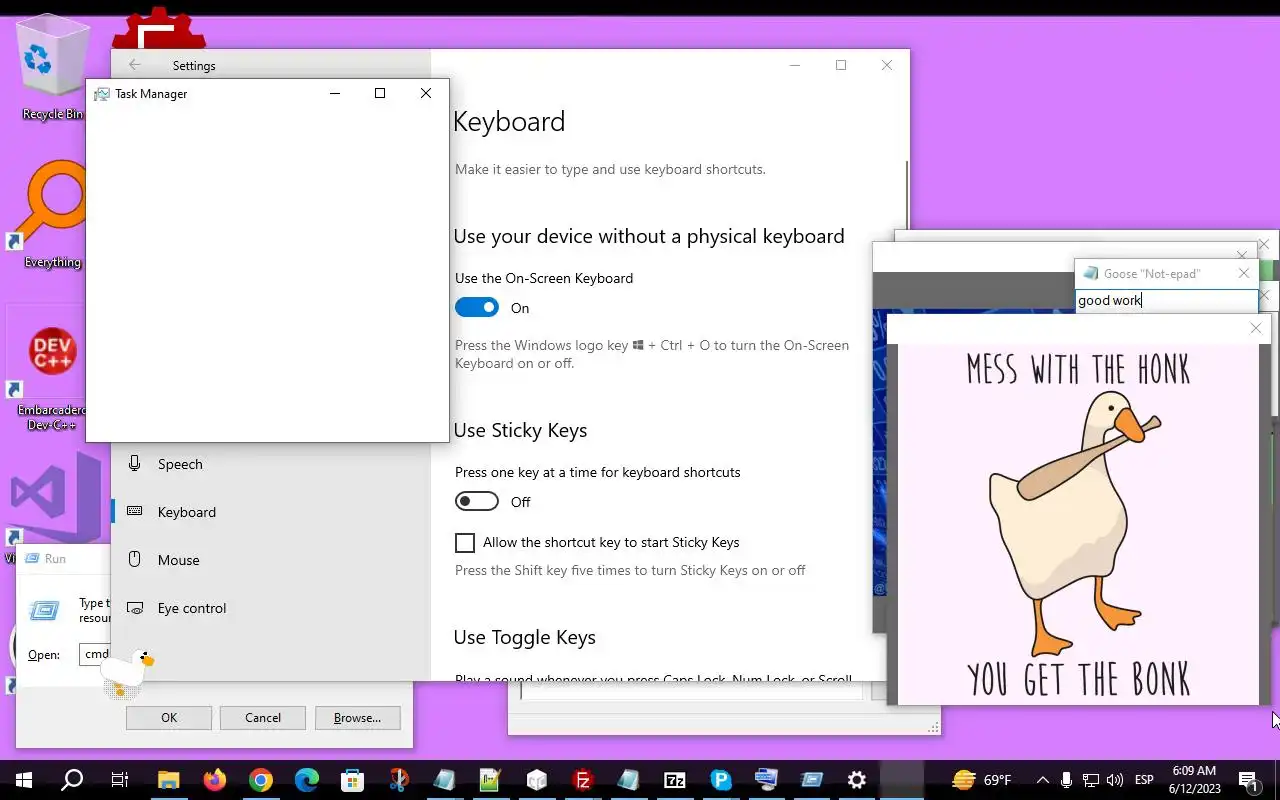This screenshot has height=800, width=1280.
Task: Check Allow the shortcut key for Sticky Keys
Action: tap(465, 543)
